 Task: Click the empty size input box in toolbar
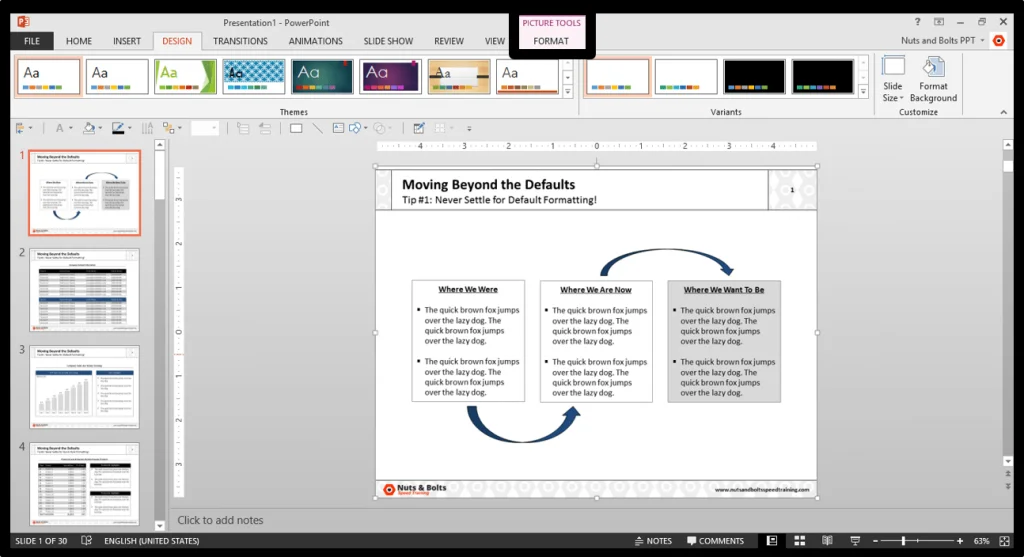(204, 128)
